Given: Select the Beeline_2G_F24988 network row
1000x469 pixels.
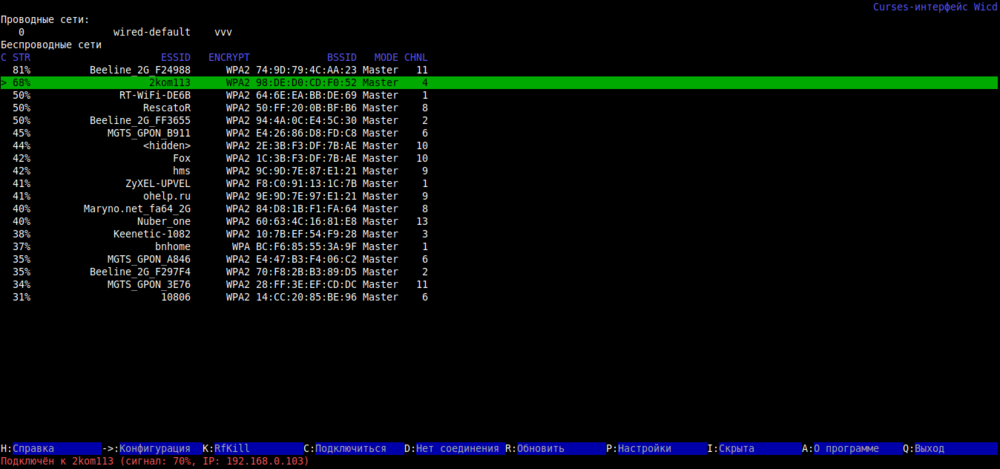Looking at the screenshot, I should (x=214, y=70).
